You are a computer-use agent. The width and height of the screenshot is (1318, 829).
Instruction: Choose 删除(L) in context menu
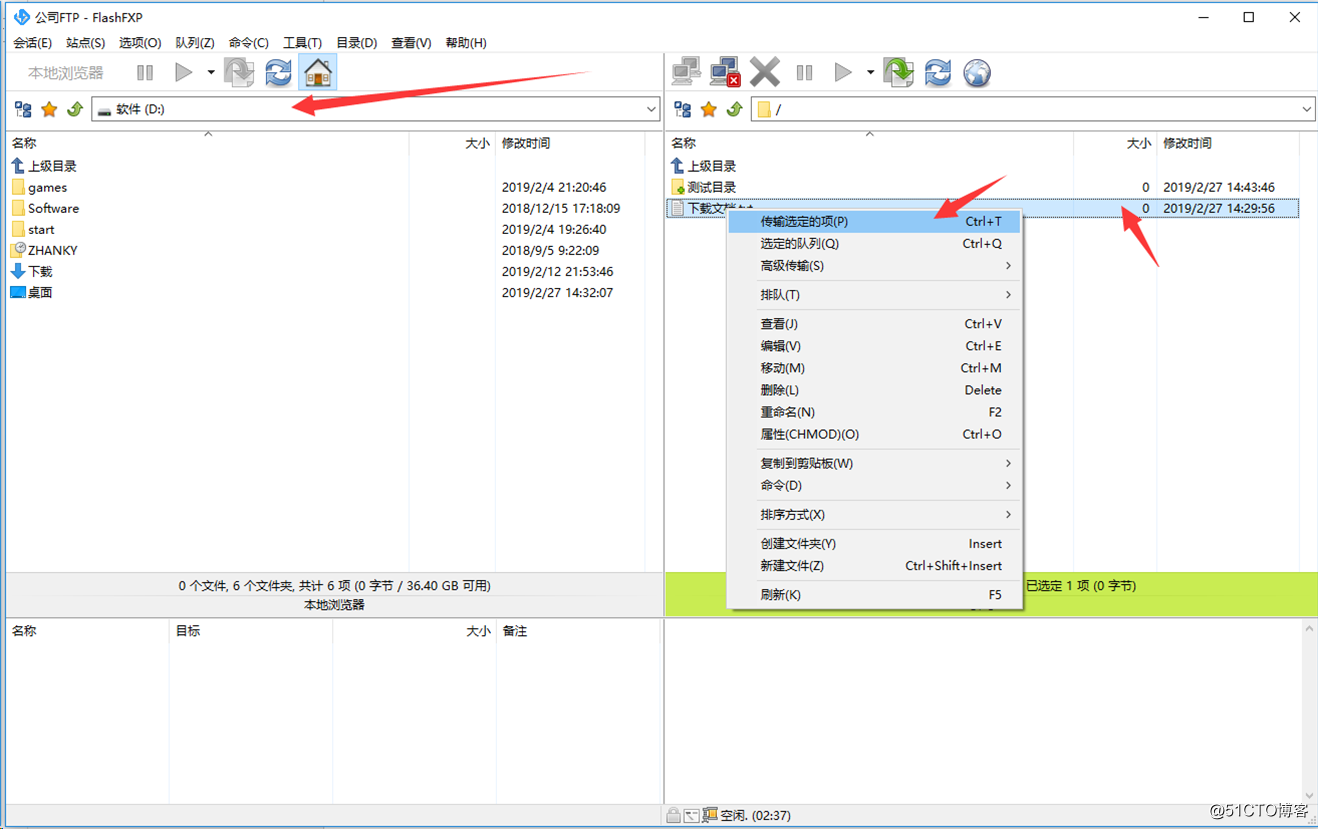coord(874,390)
